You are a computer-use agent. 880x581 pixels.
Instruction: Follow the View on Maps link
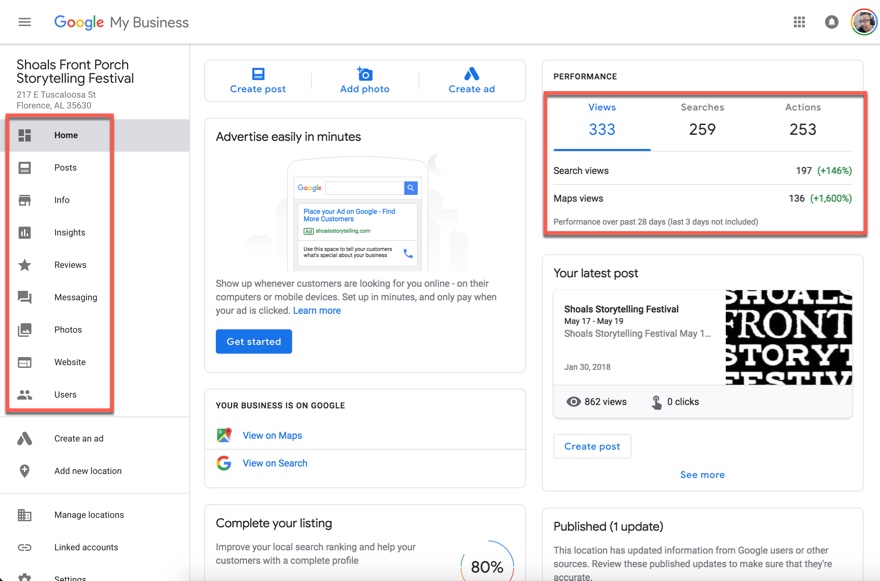(x=272, y=435)
